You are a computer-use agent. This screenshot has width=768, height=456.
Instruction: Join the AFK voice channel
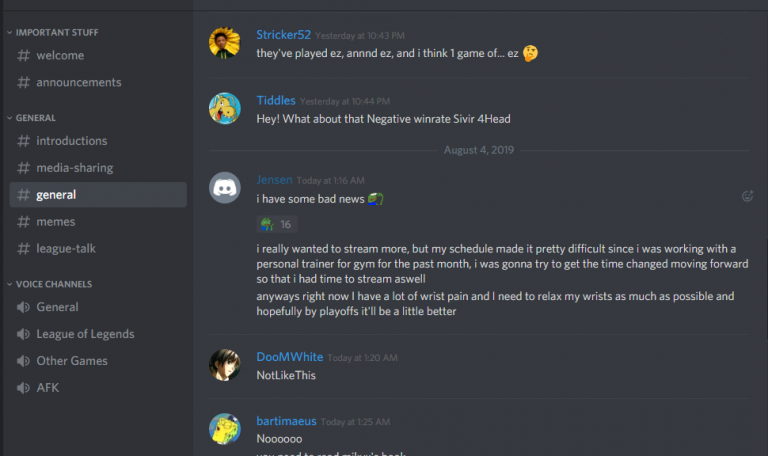pyautogui.click(x=98, y=388)
